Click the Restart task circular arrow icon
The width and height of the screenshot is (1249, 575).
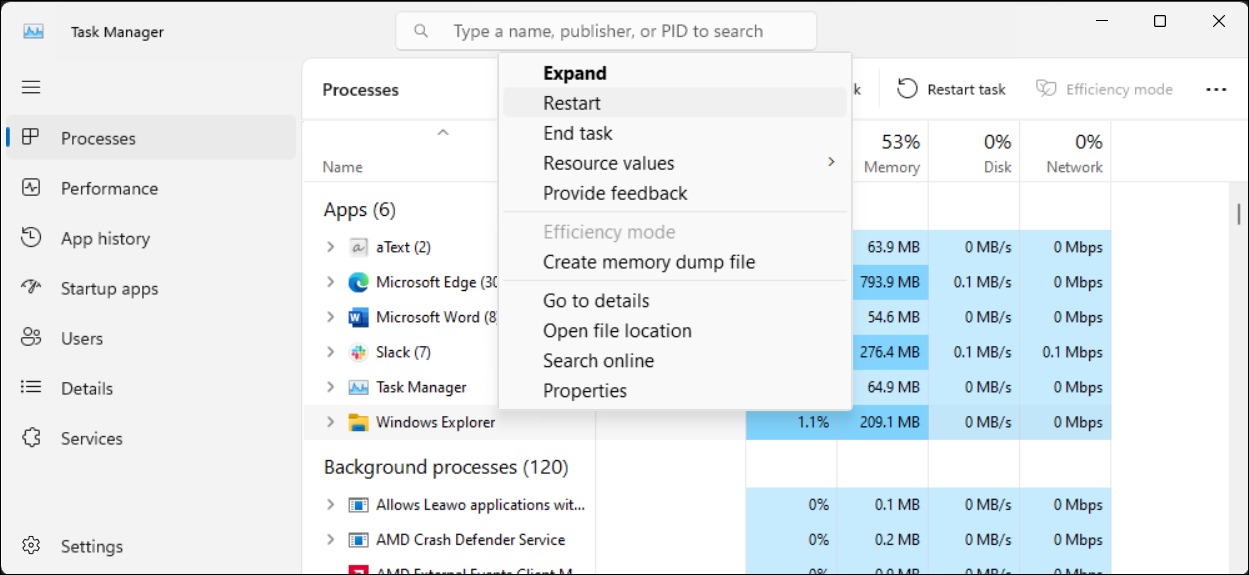pyautogui.click(x=907, y=89)
